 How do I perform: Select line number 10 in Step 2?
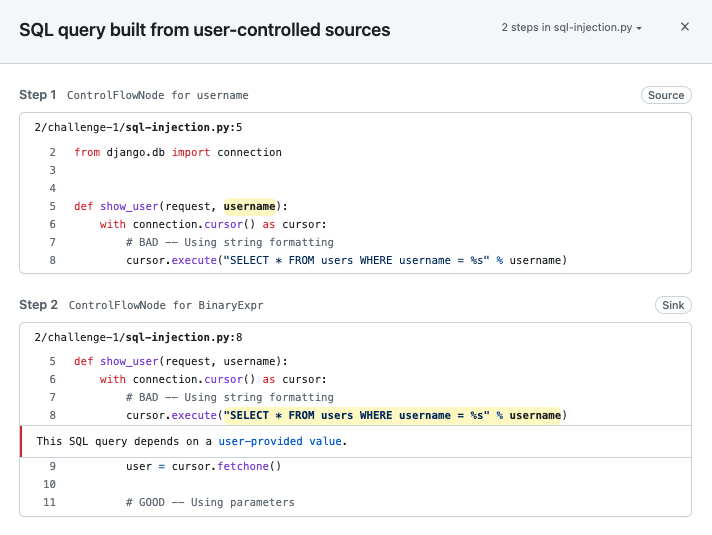(49, 484)
